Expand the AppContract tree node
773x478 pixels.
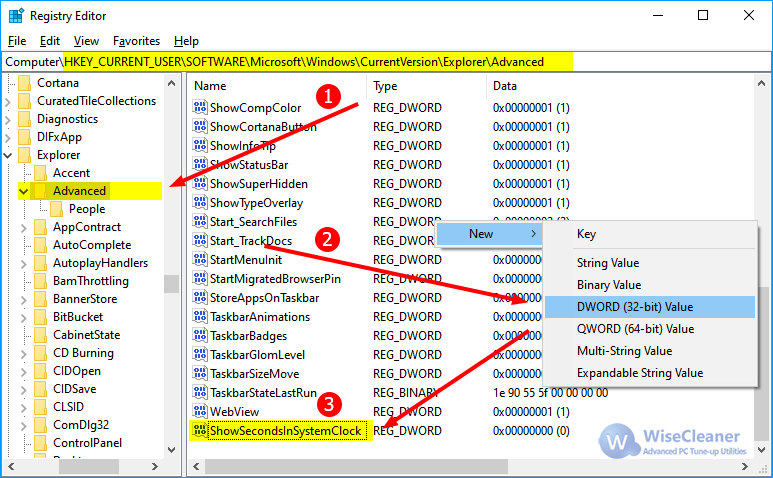click(24, 227)
